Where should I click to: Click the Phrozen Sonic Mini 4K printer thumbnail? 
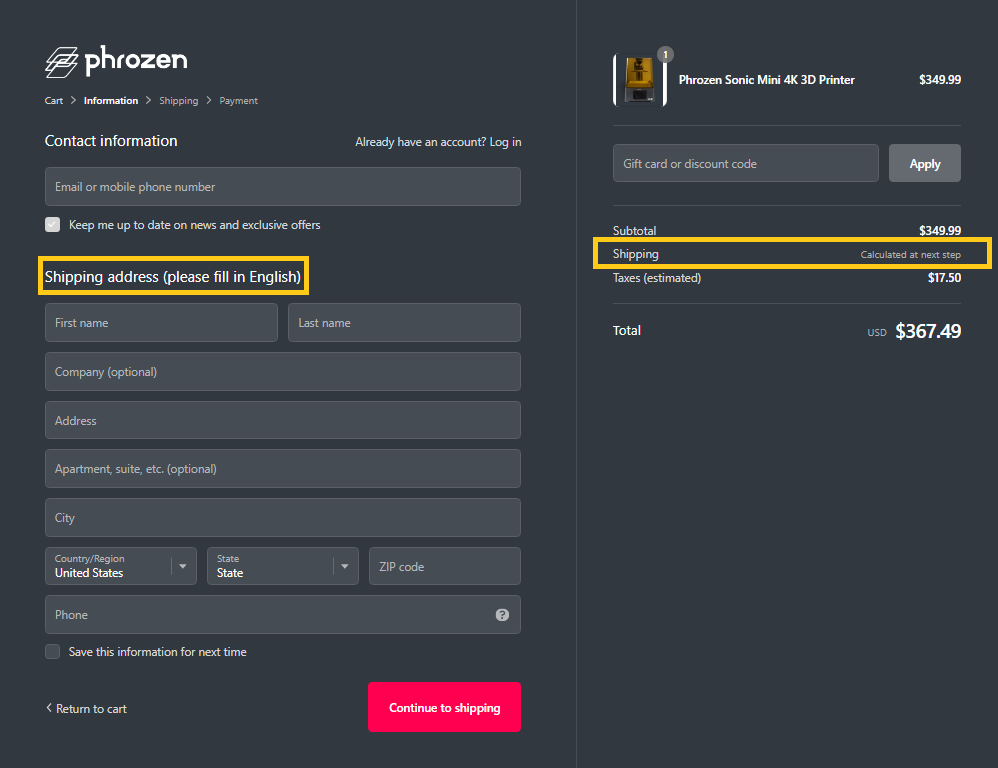[x=640, y=79]
